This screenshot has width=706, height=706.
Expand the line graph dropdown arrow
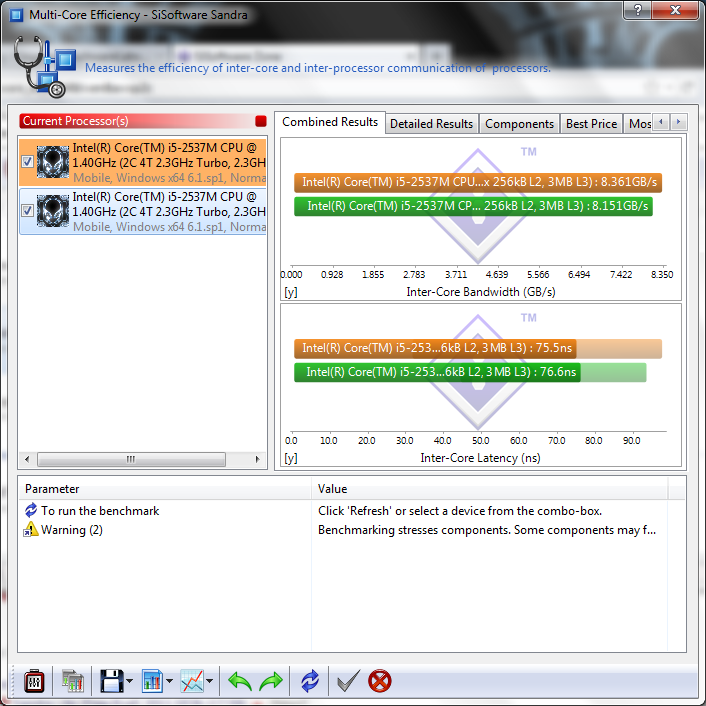coord(209,681)
